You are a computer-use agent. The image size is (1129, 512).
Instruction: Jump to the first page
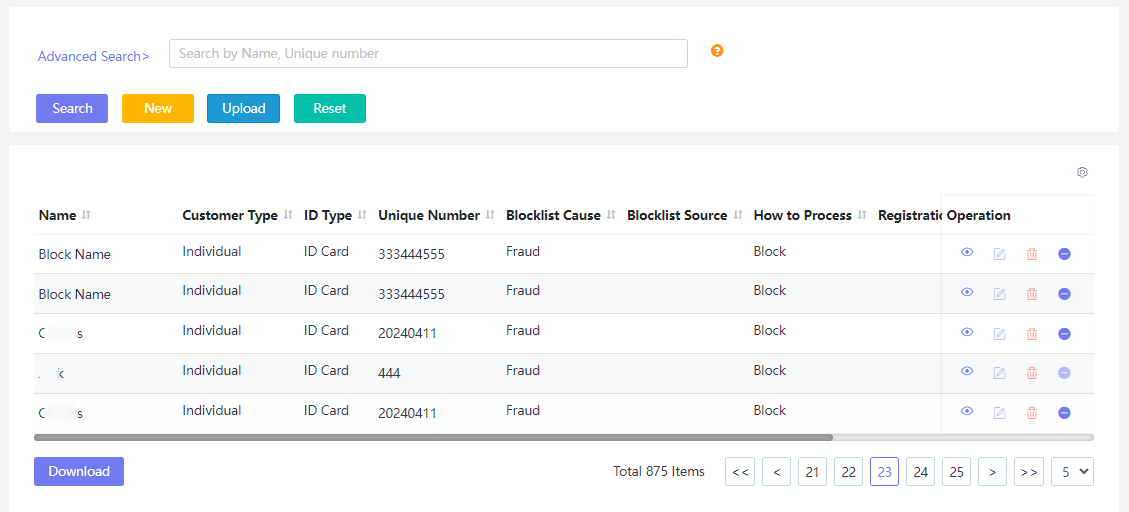click(x=740, y=472)
